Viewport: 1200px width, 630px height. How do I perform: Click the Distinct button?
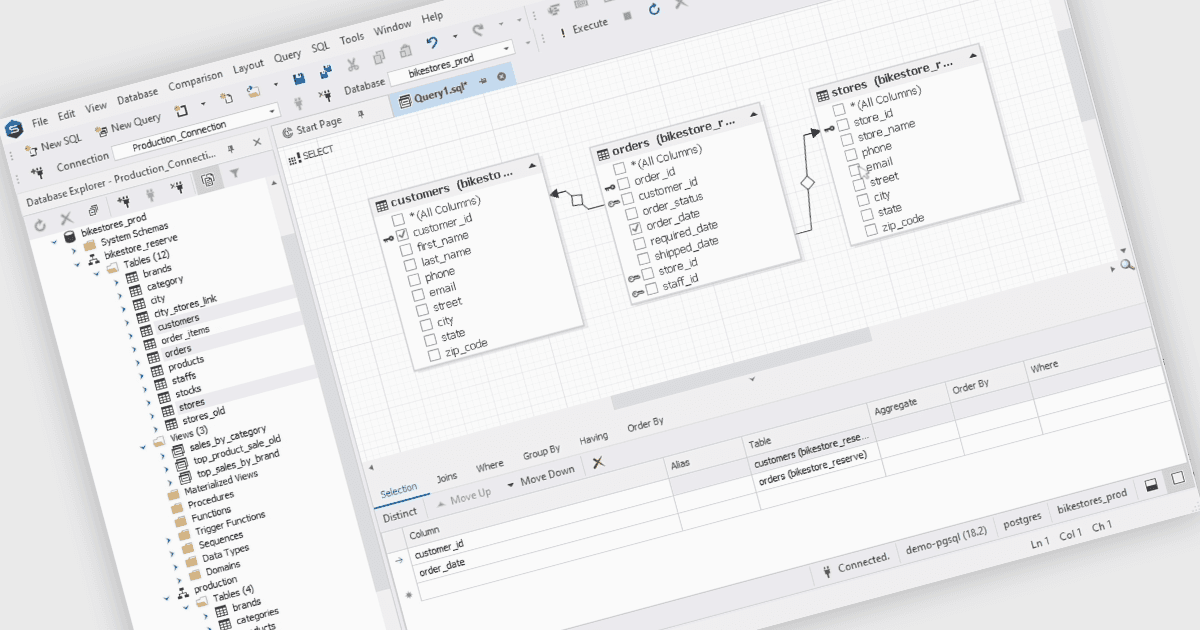400,514
